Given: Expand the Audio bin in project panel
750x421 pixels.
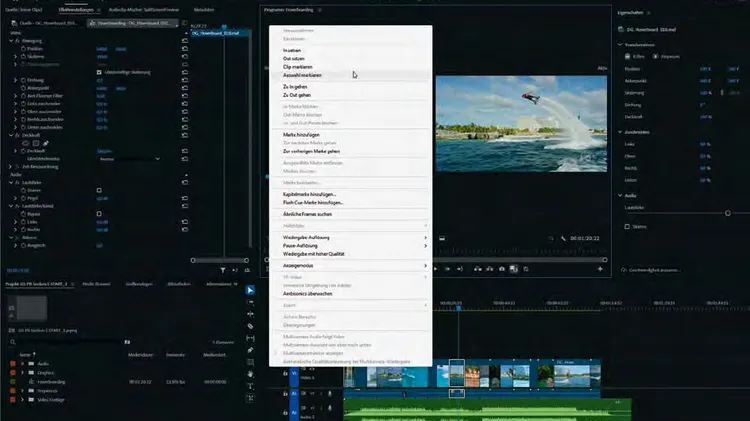Looking at the screenshot, I should pos(23,365).
